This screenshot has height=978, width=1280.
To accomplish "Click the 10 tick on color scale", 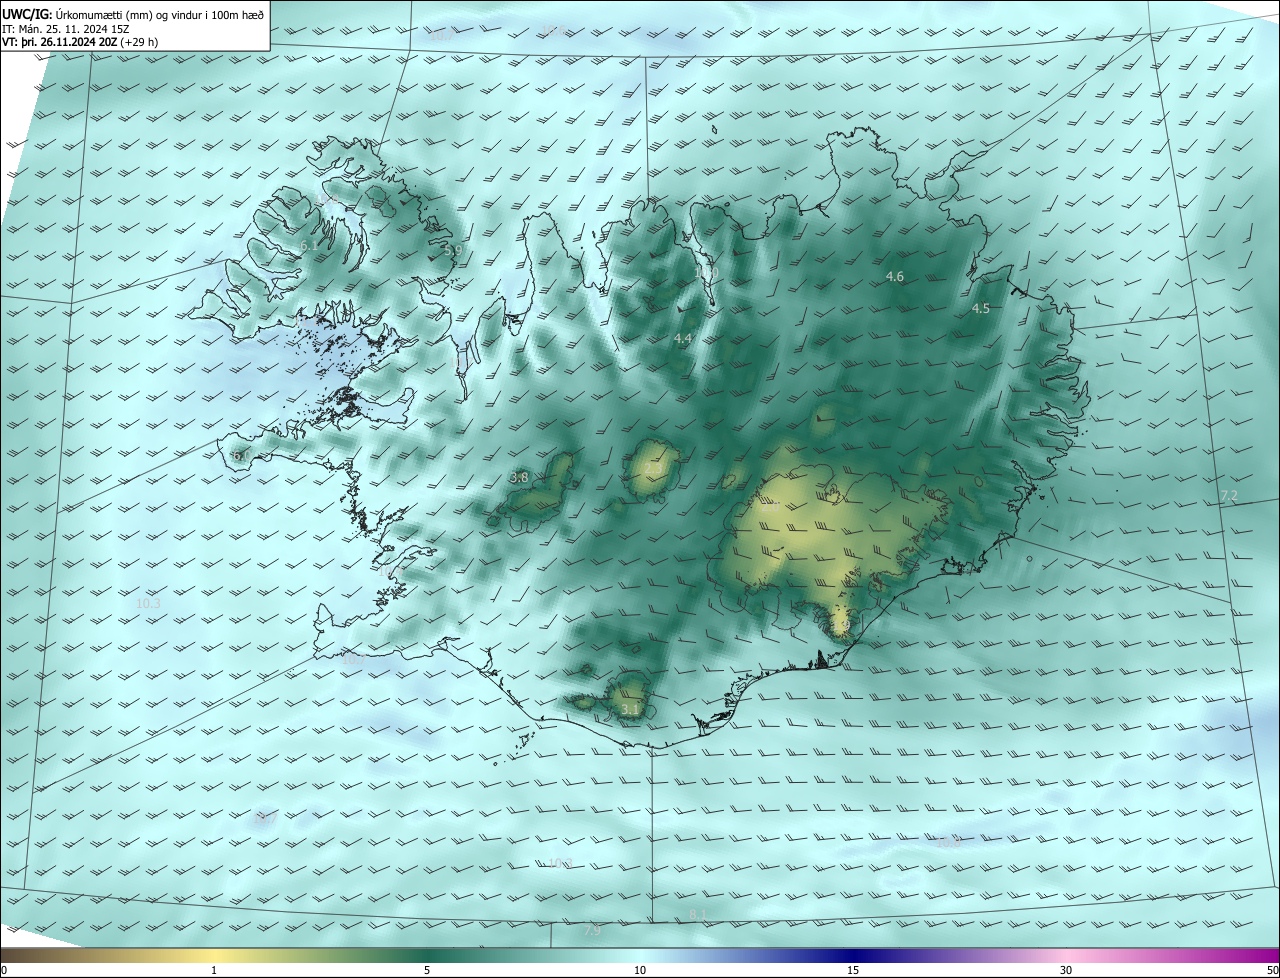I will (x=640, y=970).
